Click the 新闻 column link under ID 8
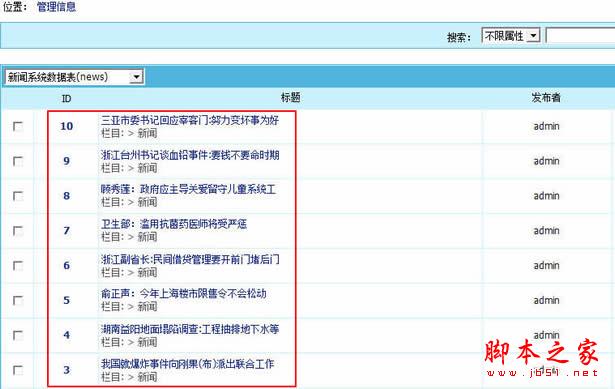This screenshot has height=389, width=615. click(147, 202)
